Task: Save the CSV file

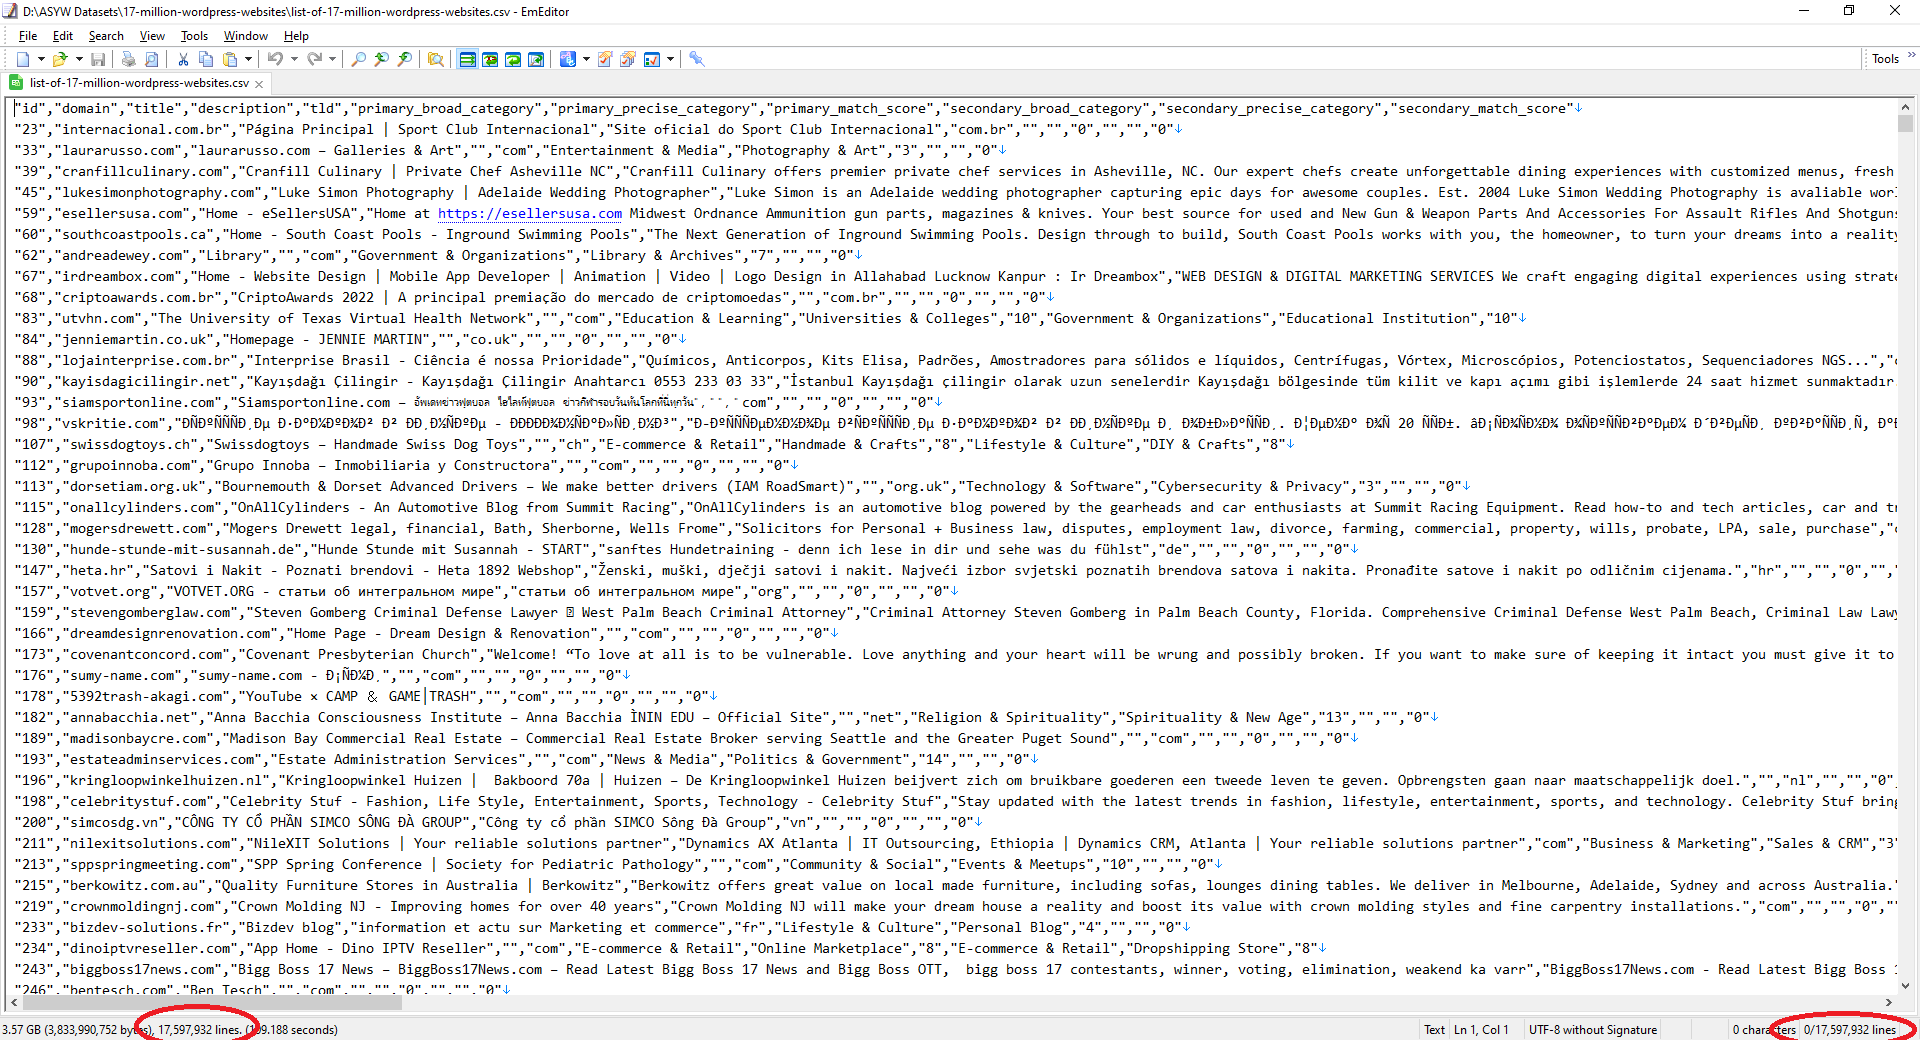Action: coord(98,59)
